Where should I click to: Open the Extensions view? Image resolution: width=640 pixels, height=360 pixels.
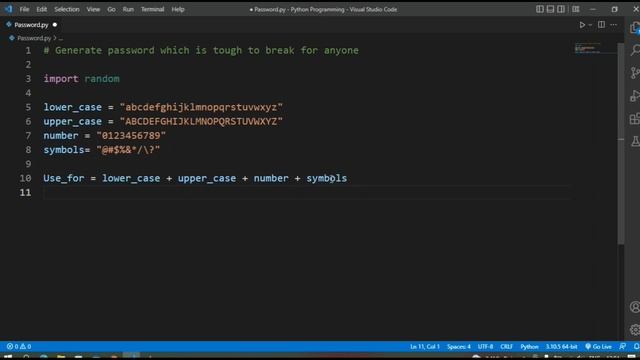pyautogui.click(x=635, y=119)
